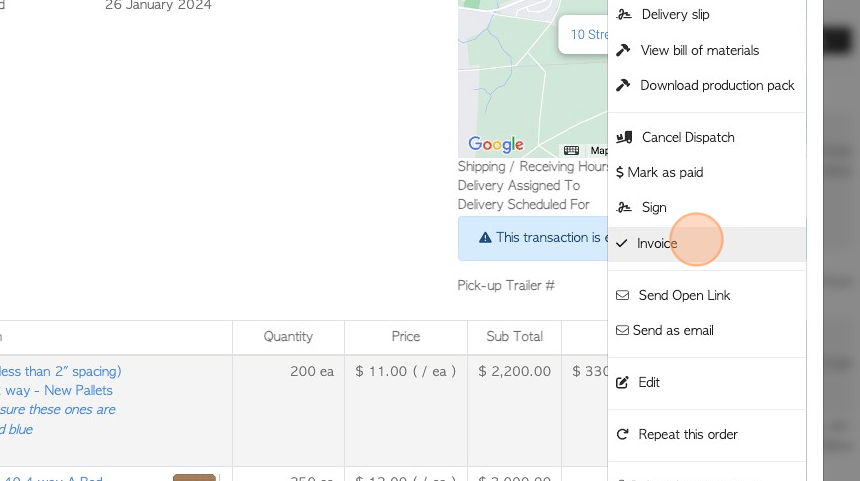
Task: Click the Cancel Dispatch forklift icon
Action: (x=624, y=137)
